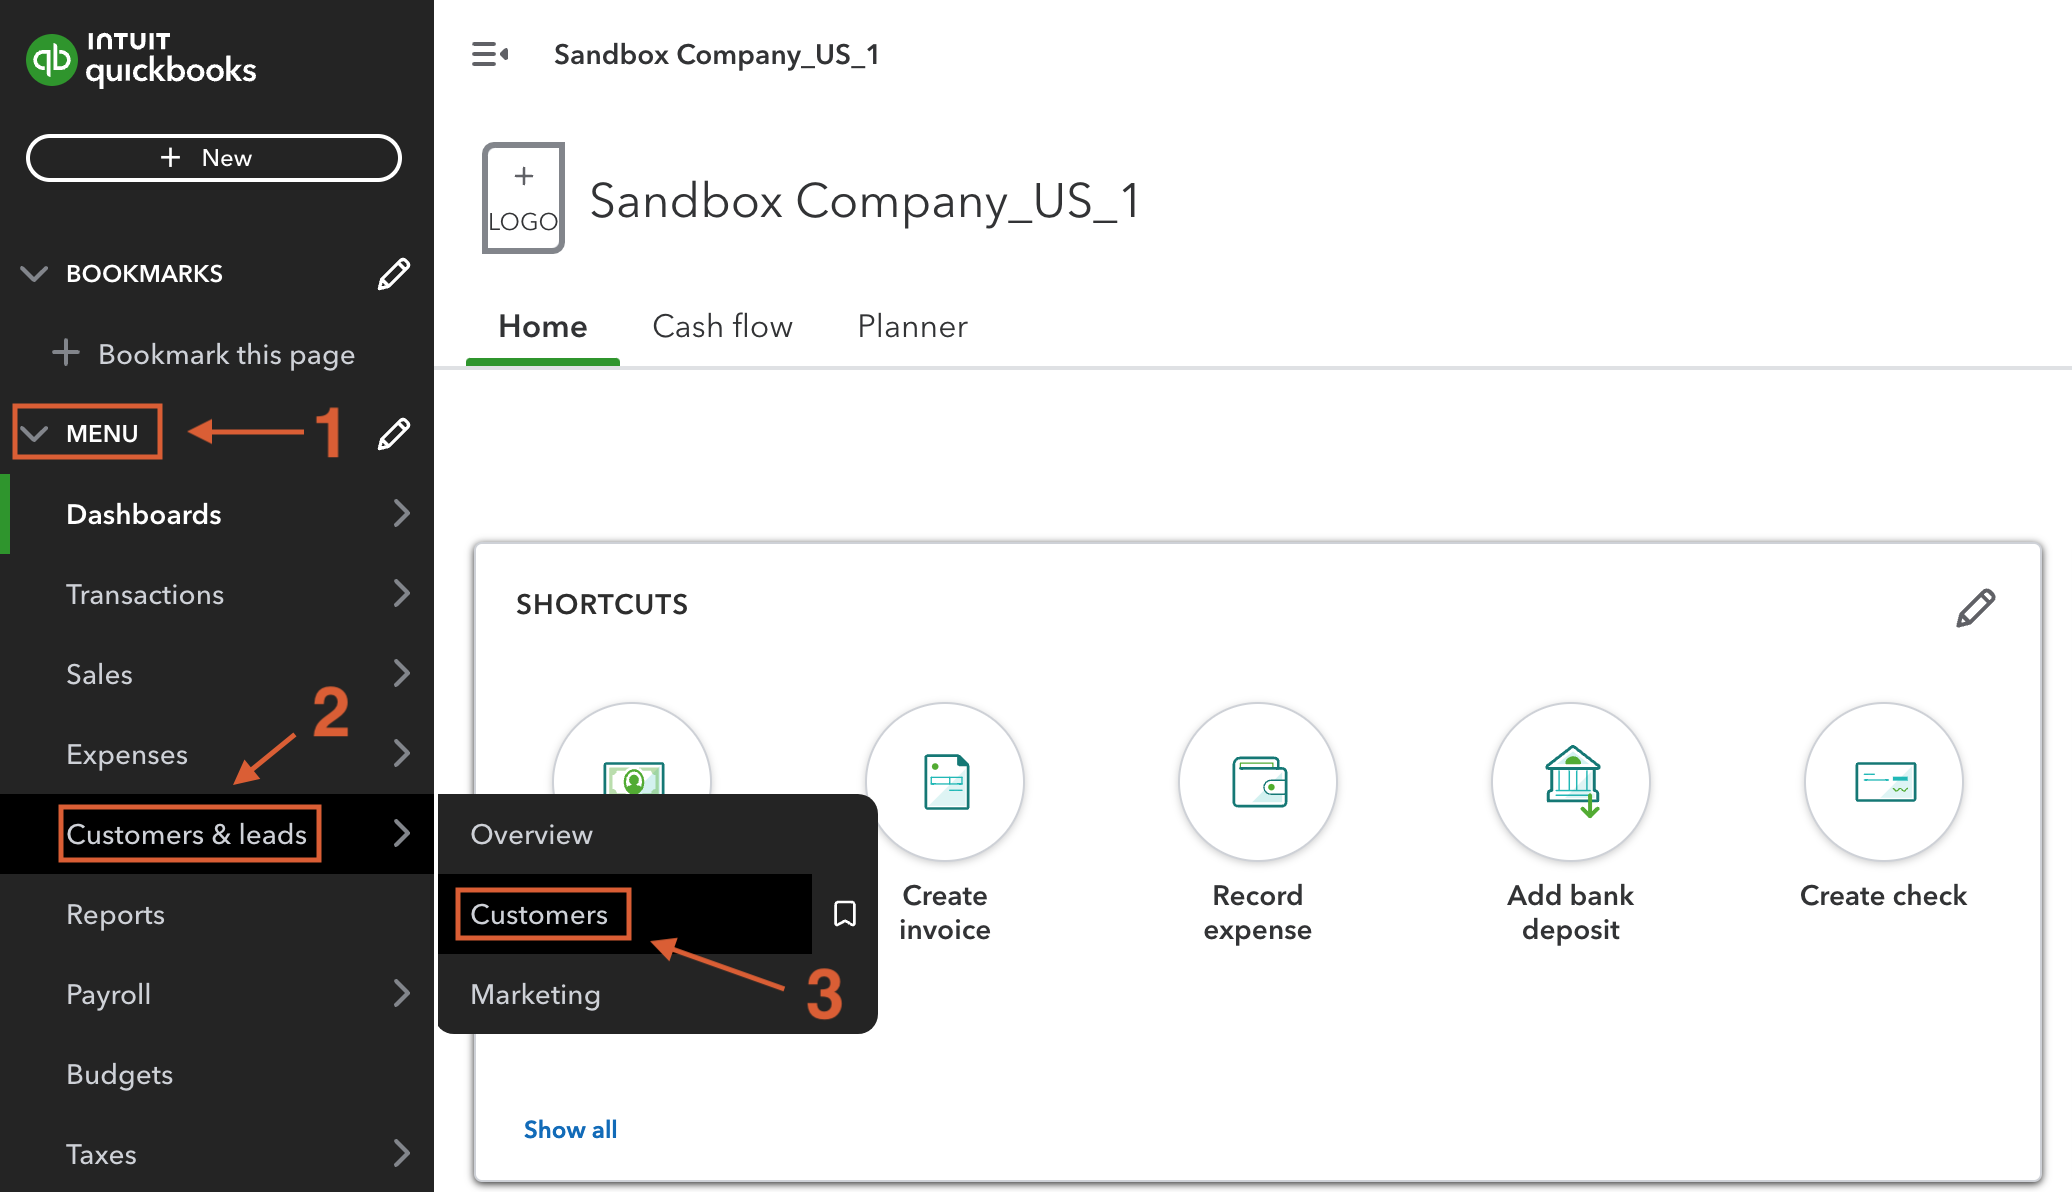Click the pencil icon next to BOOKMARKS
This screenshot has height=1192, width=2072.
[x=394, y=272]
